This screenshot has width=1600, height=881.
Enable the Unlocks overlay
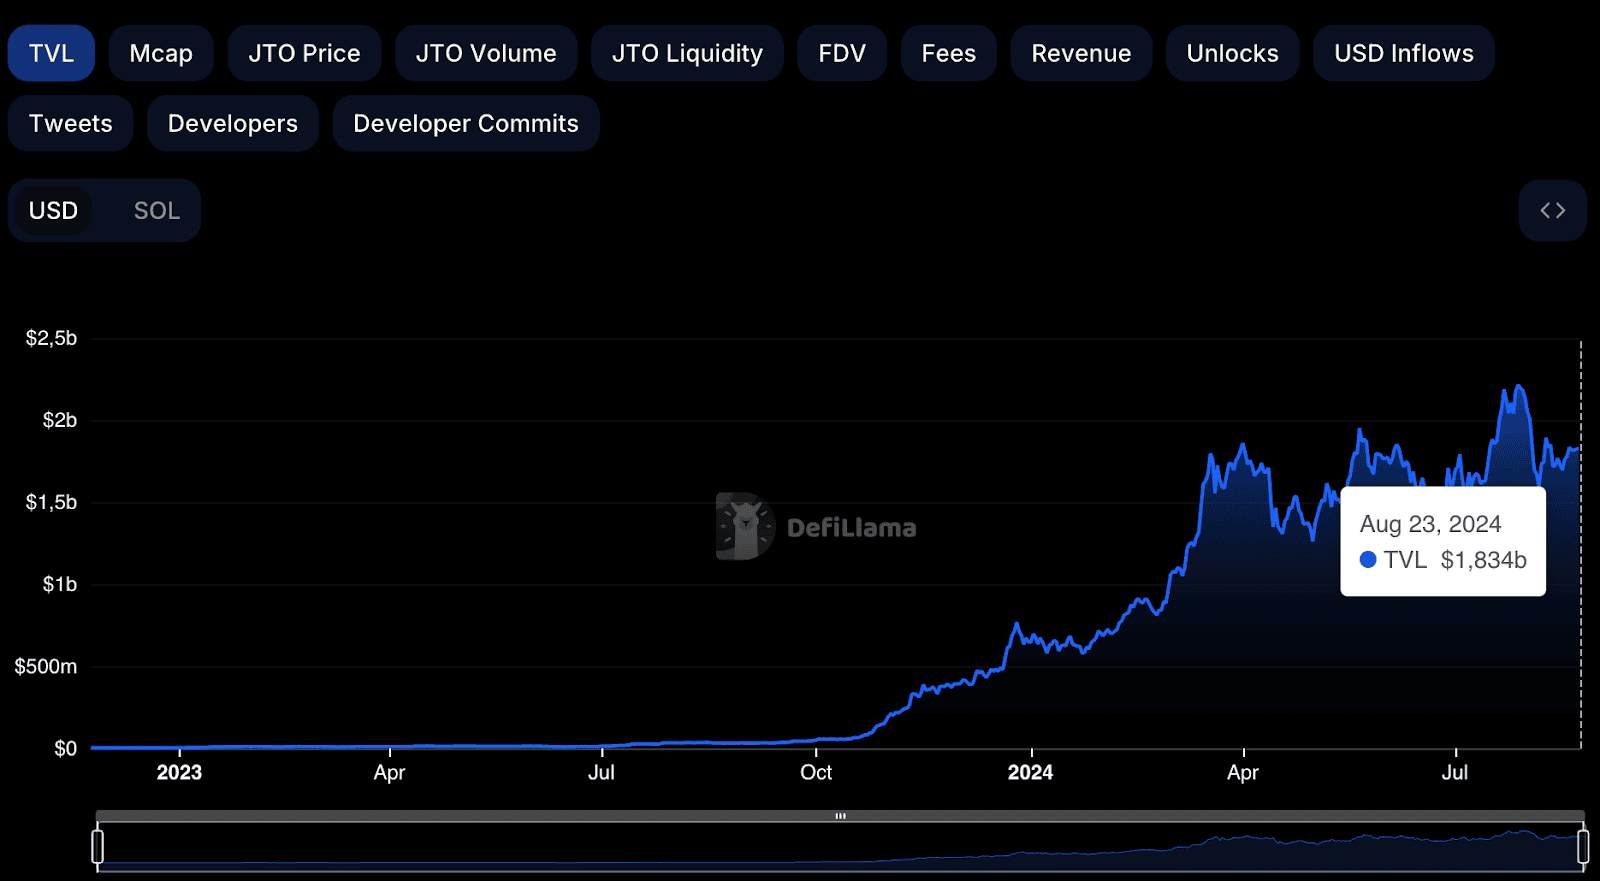pos(1233,53)
